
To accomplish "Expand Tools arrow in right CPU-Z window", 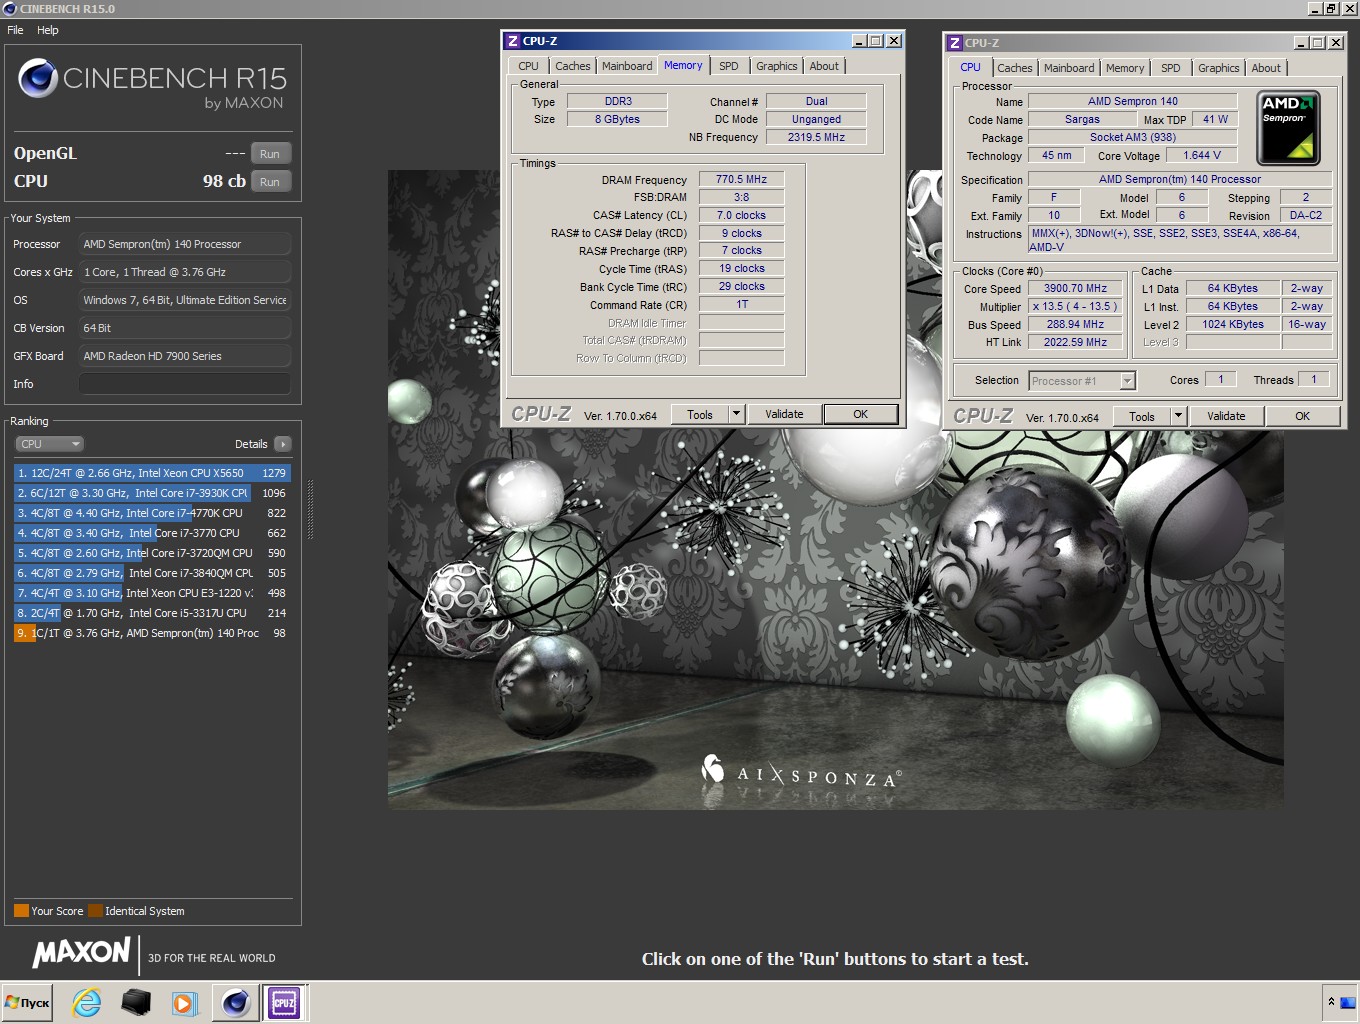I will 1178,417.
